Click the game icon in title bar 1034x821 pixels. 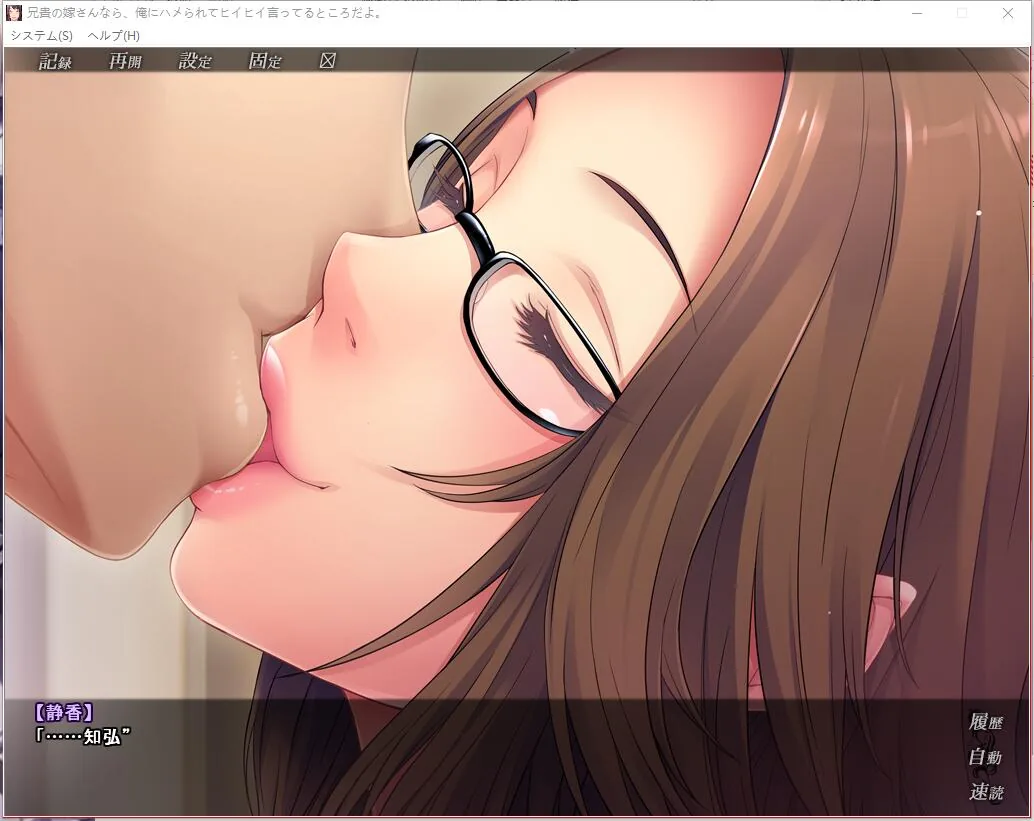(14, 13)
